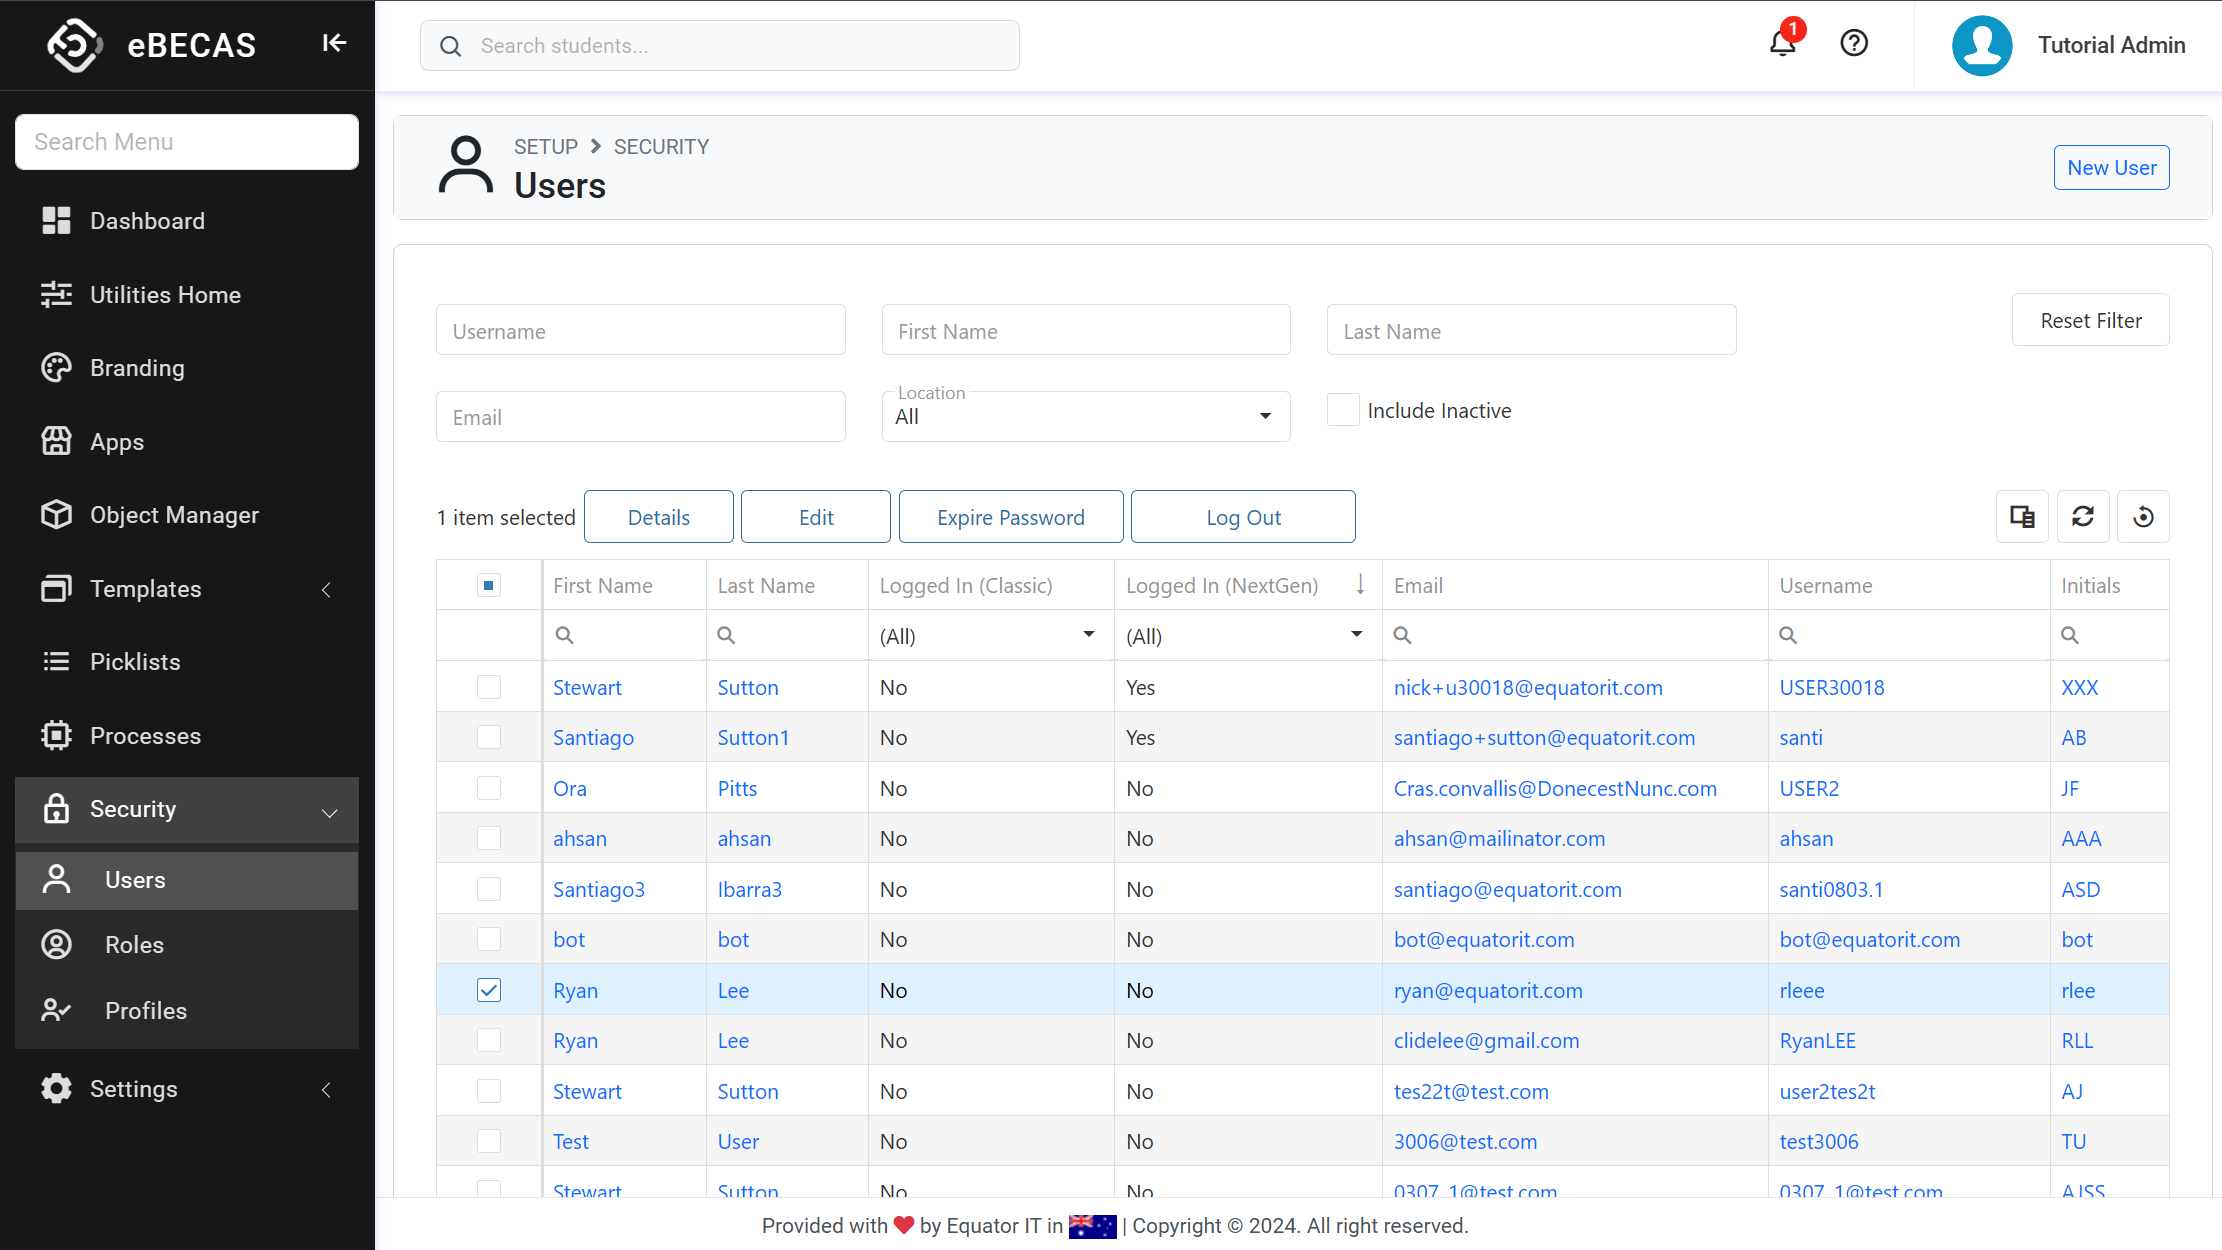Screen dimensions: 2222x1250
Task: Click the column chooser icon
Action: (x=2022, y=517)
